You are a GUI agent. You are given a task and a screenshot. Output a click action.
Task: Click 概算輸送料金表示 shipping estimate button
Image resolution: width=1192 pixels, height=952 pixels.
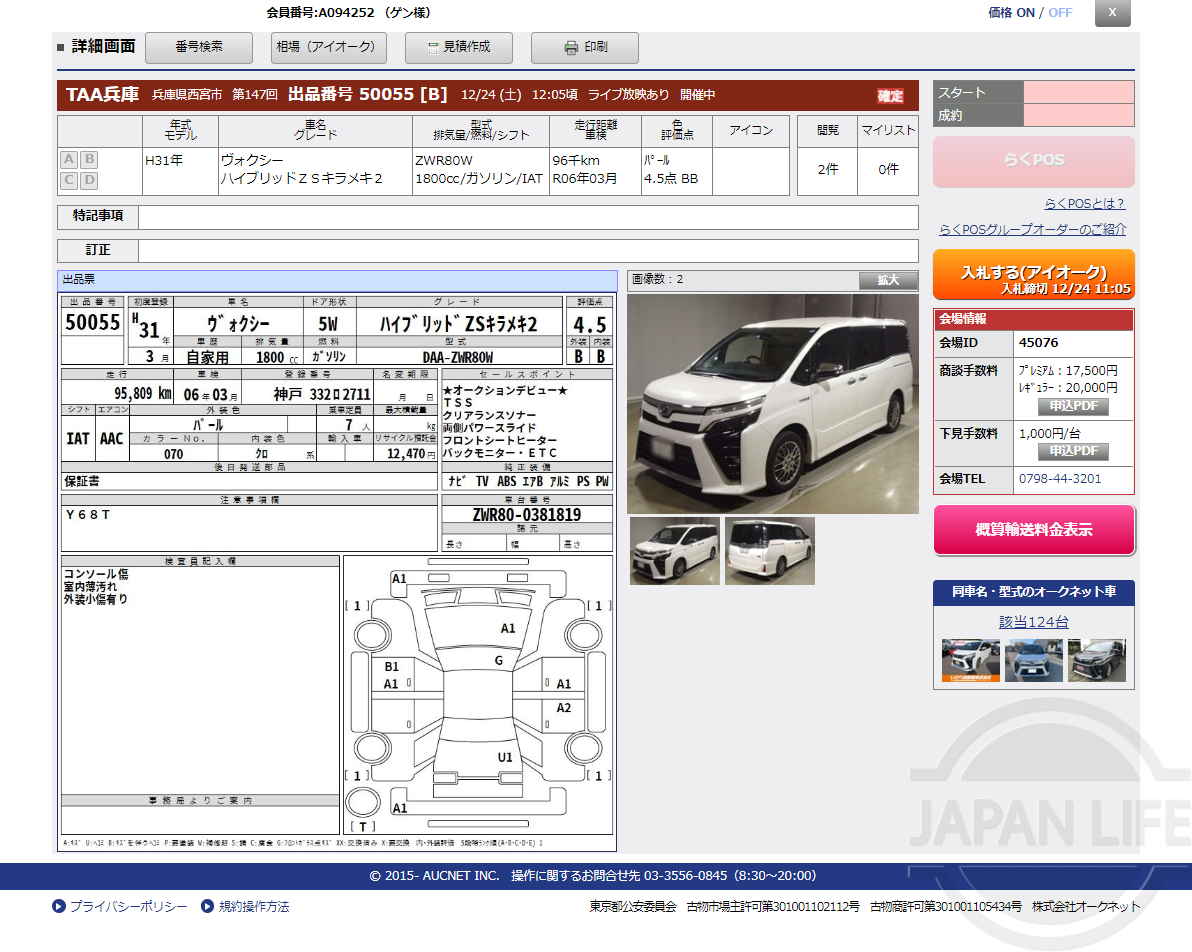click(x=1034, y=529)
